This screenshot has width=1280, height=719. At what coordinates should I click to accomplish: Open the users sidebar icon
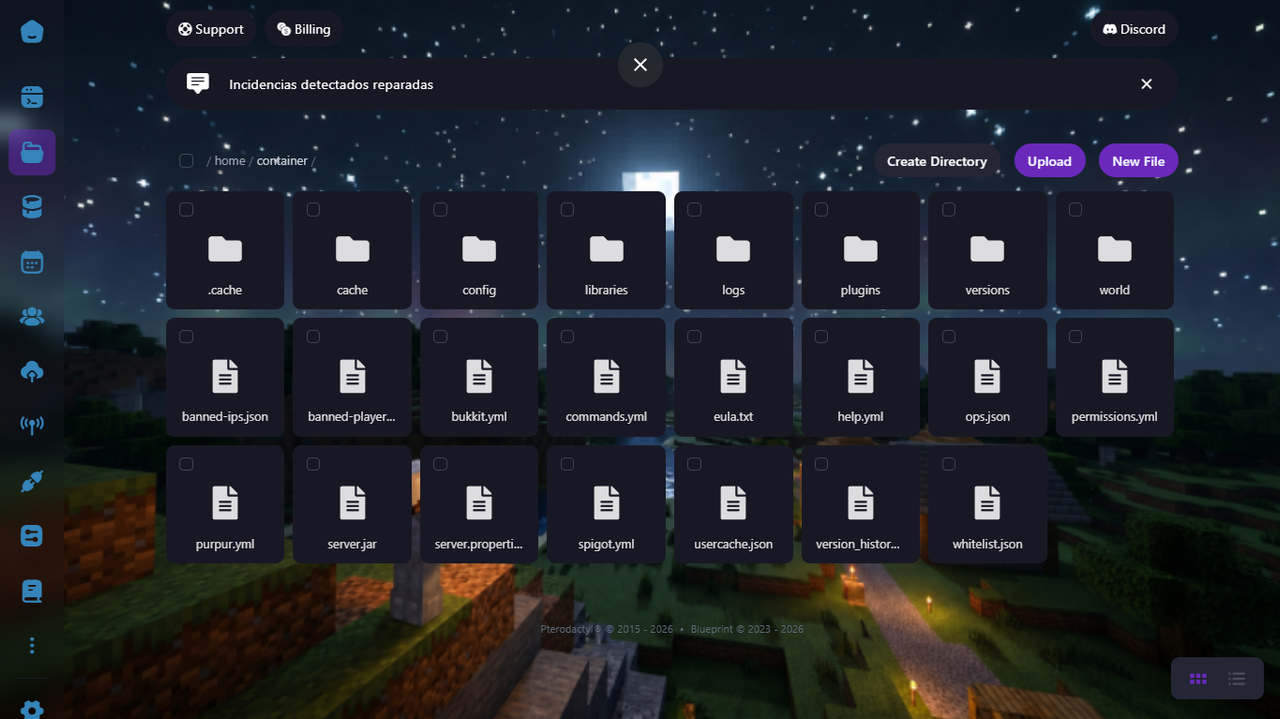click(x=32, y=317)
